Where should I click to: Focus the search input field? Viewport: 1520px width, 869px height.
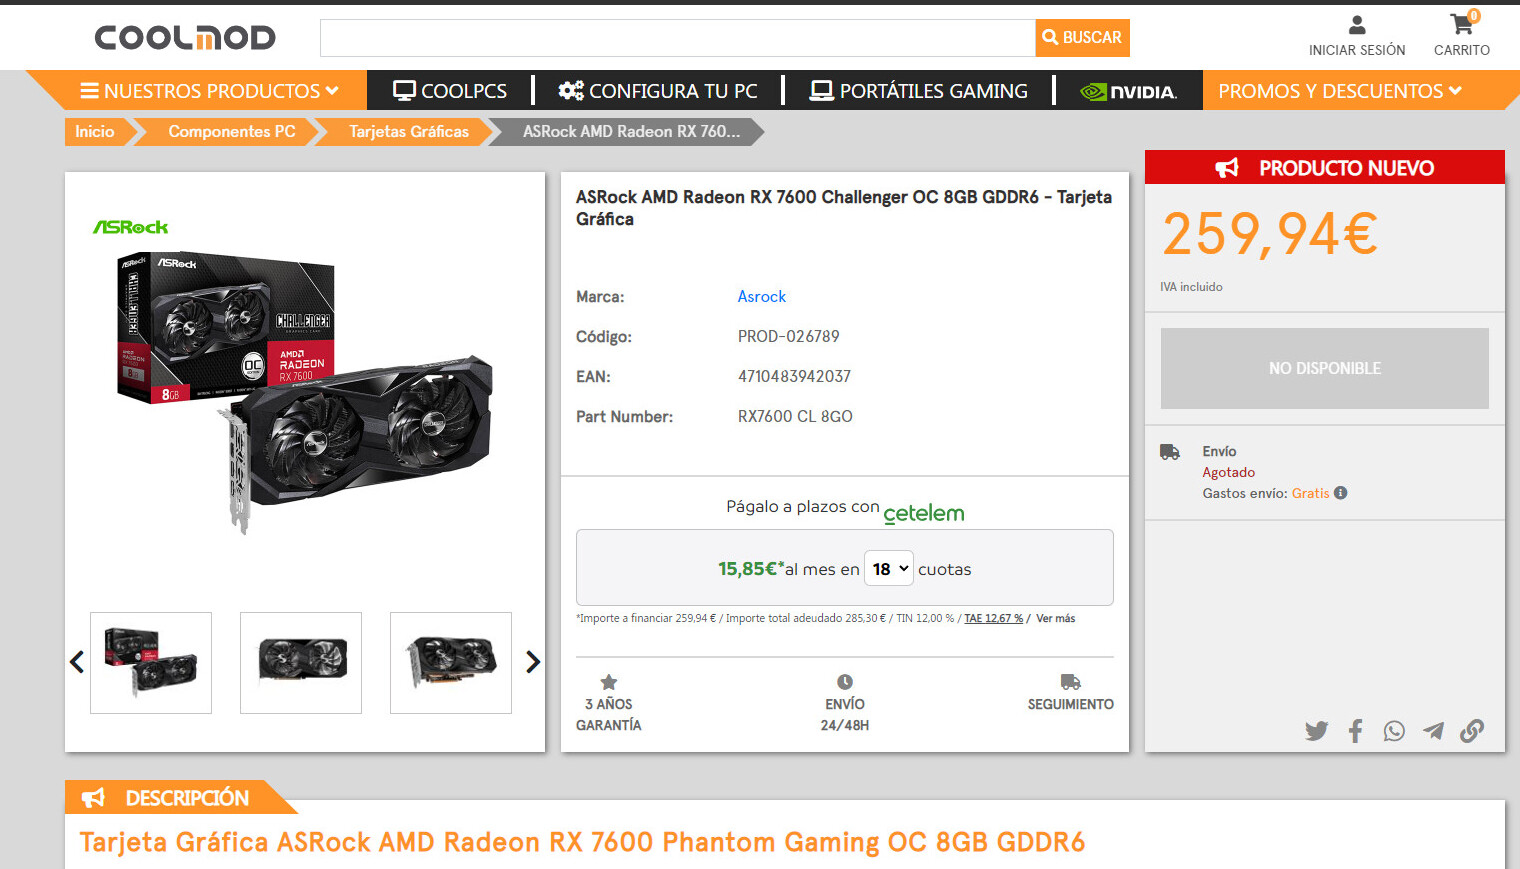(x=678, y=38)
